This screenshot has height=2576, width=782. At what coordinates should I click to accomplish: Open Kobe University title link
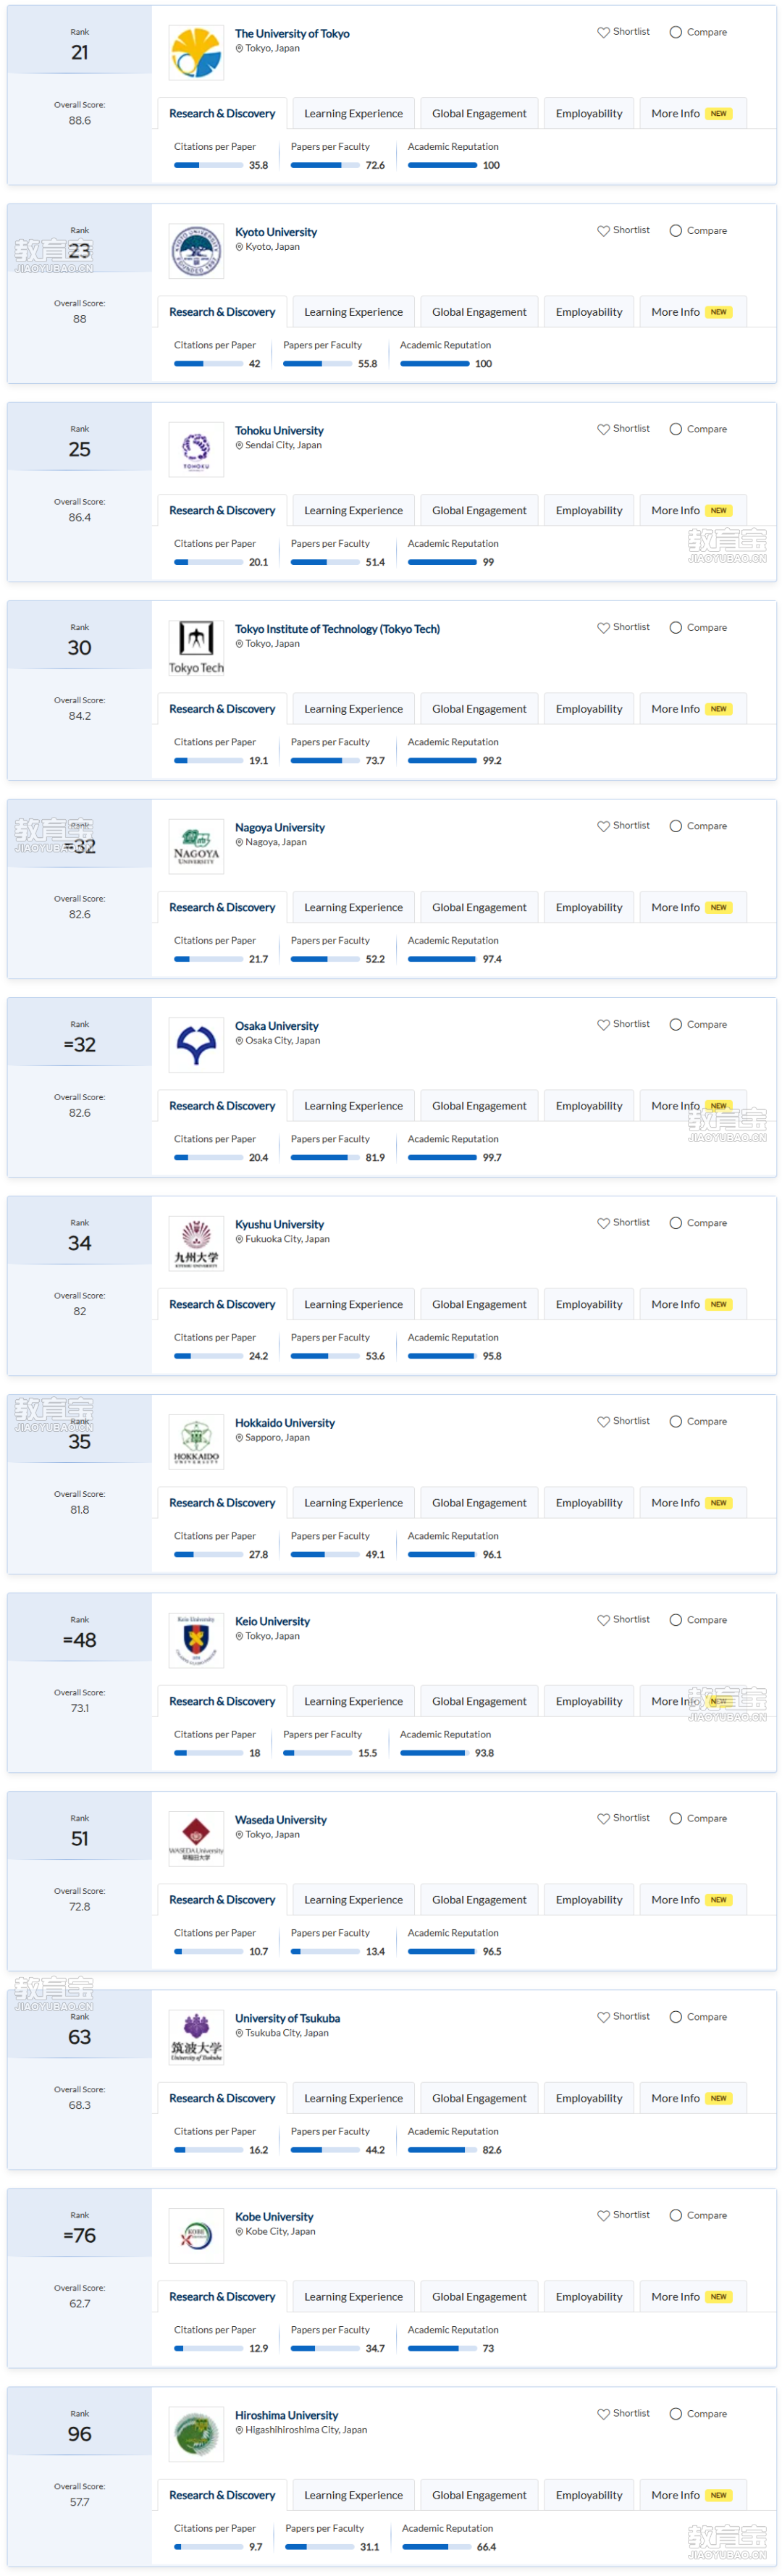tap(274, 2217)
